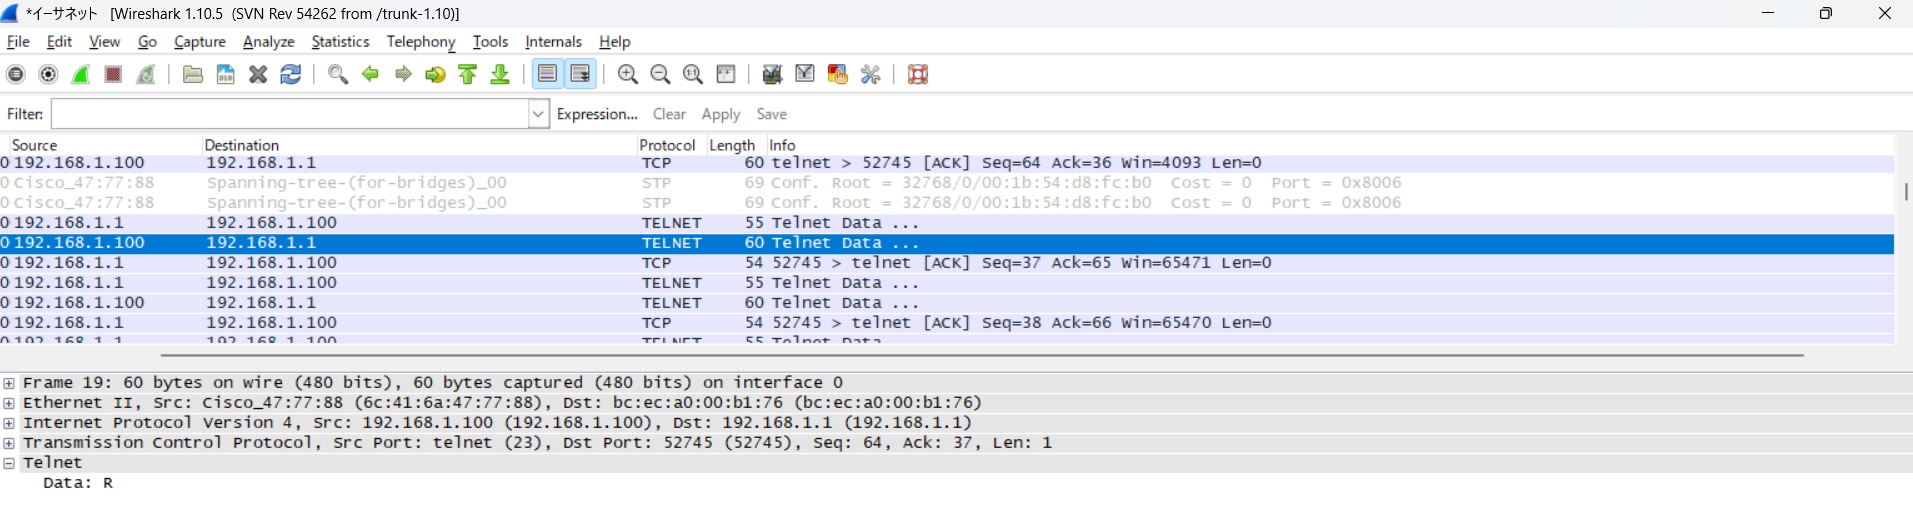Open the Telephony menu
Screen dimensions: 1913x525
[x=420, y=42]
